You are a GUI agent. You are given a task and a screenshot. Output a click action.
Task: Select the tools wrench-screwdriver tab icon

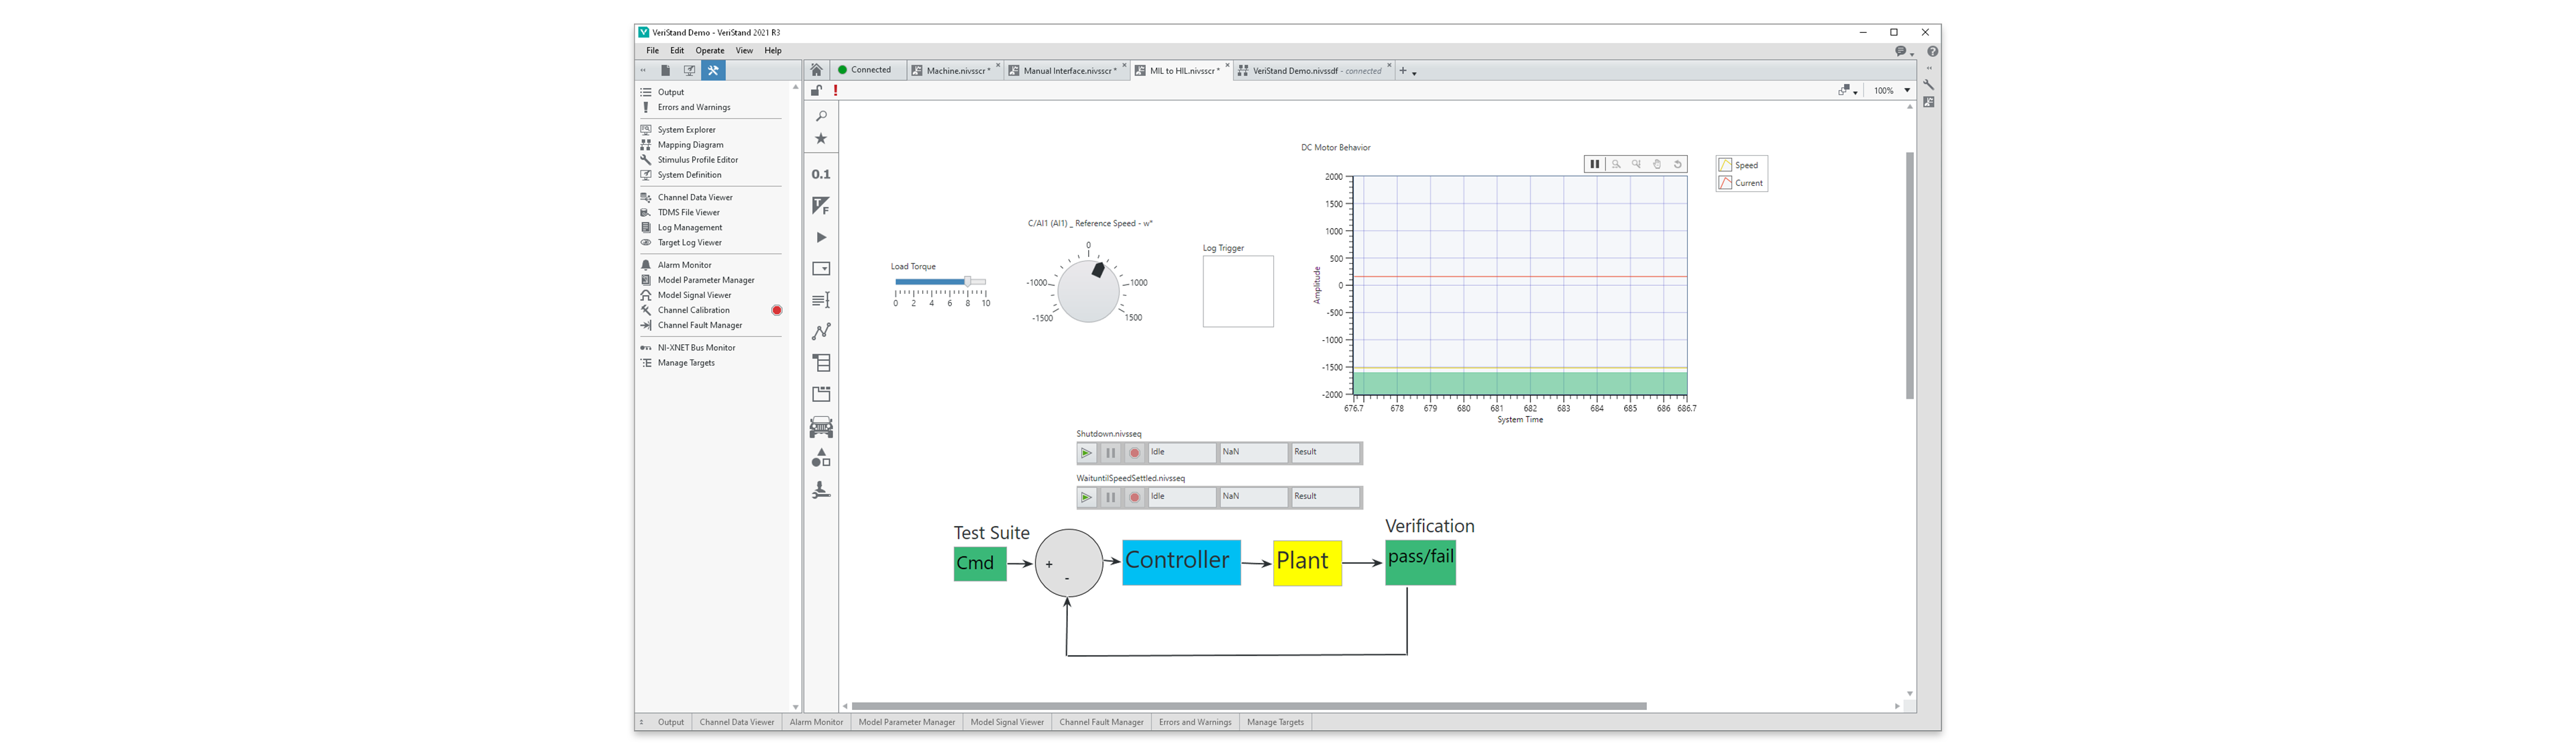(x=713, y=71)
